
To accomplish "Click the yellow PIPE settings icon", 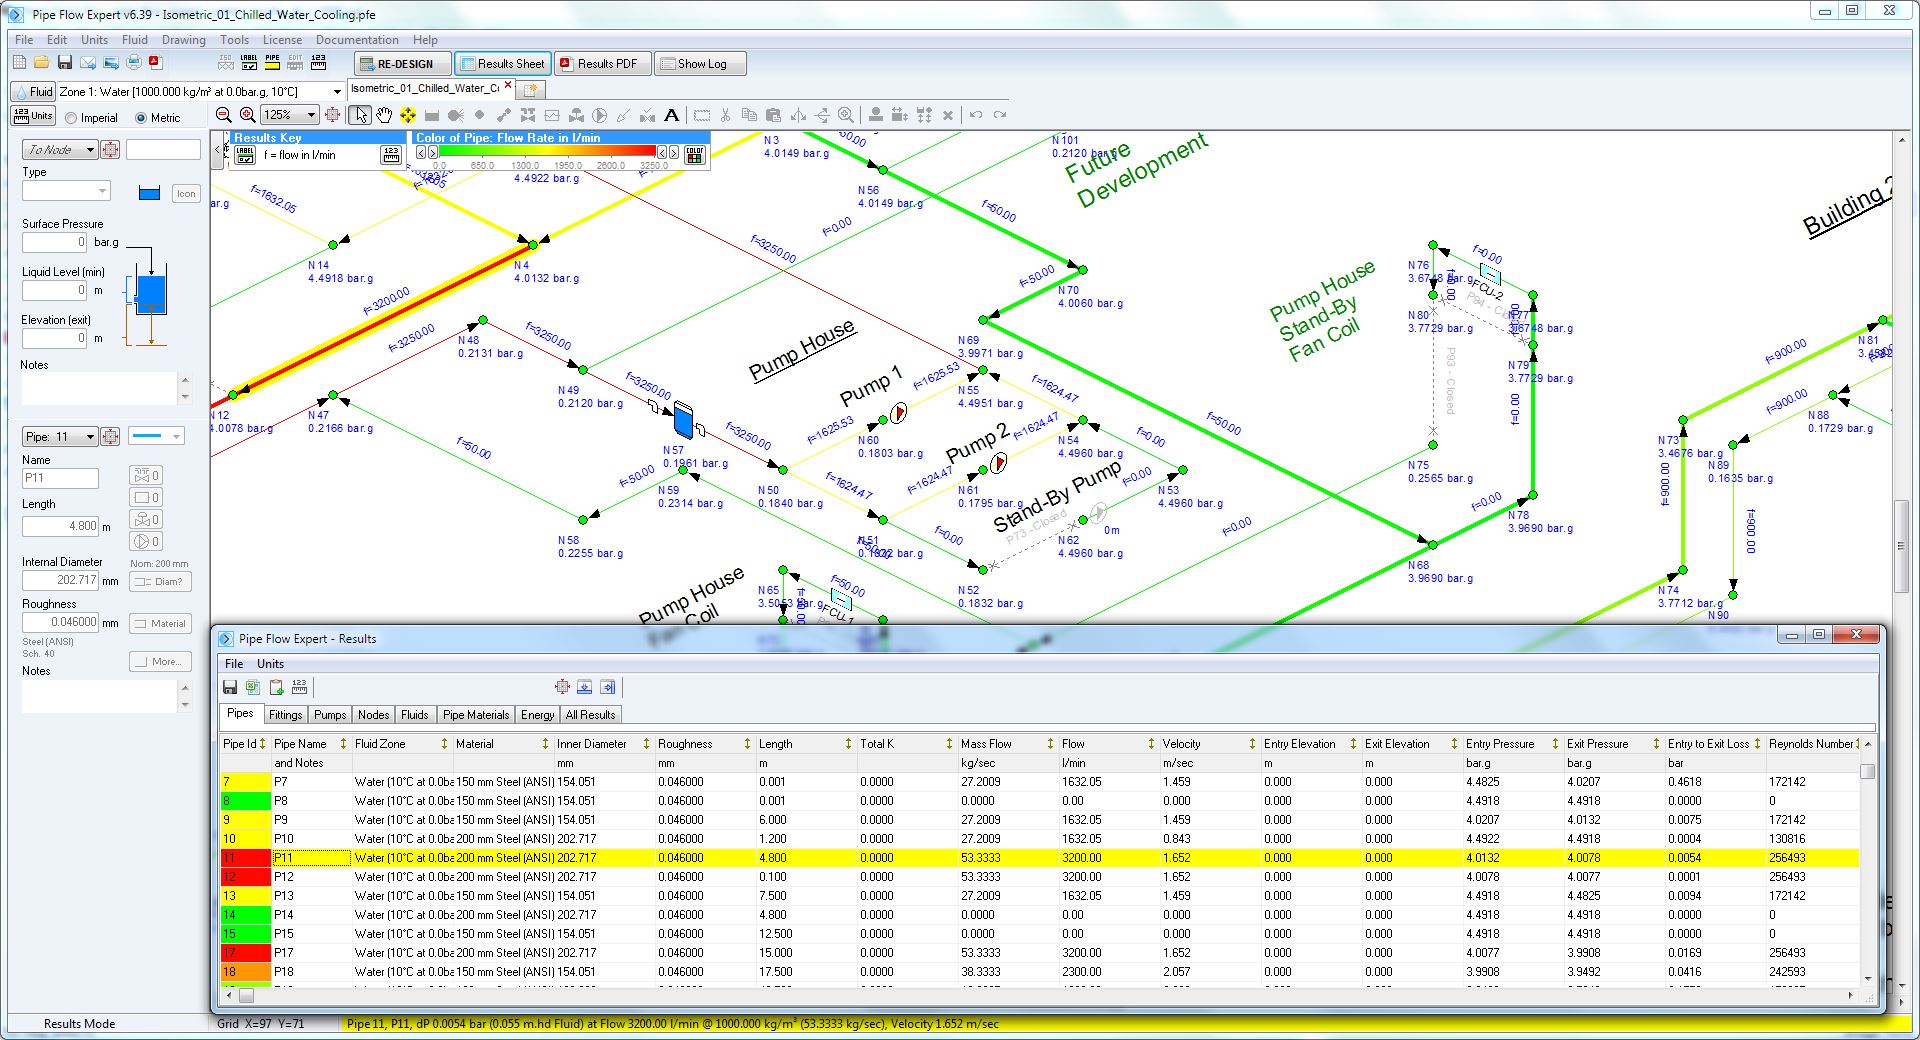I will pos(272,63).
